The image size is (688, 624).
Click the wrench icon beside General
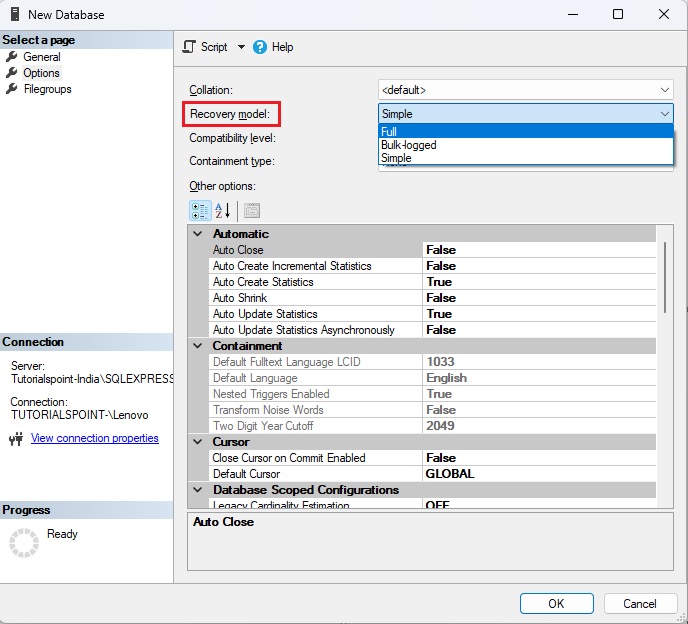click(x=12, y=56)
